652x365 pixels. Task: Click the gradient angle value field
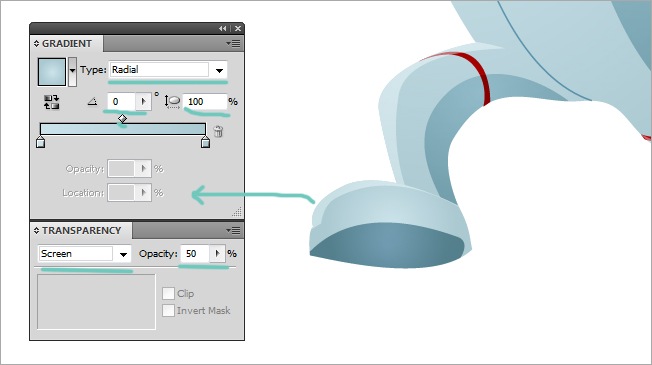click(x=121, y=101)
